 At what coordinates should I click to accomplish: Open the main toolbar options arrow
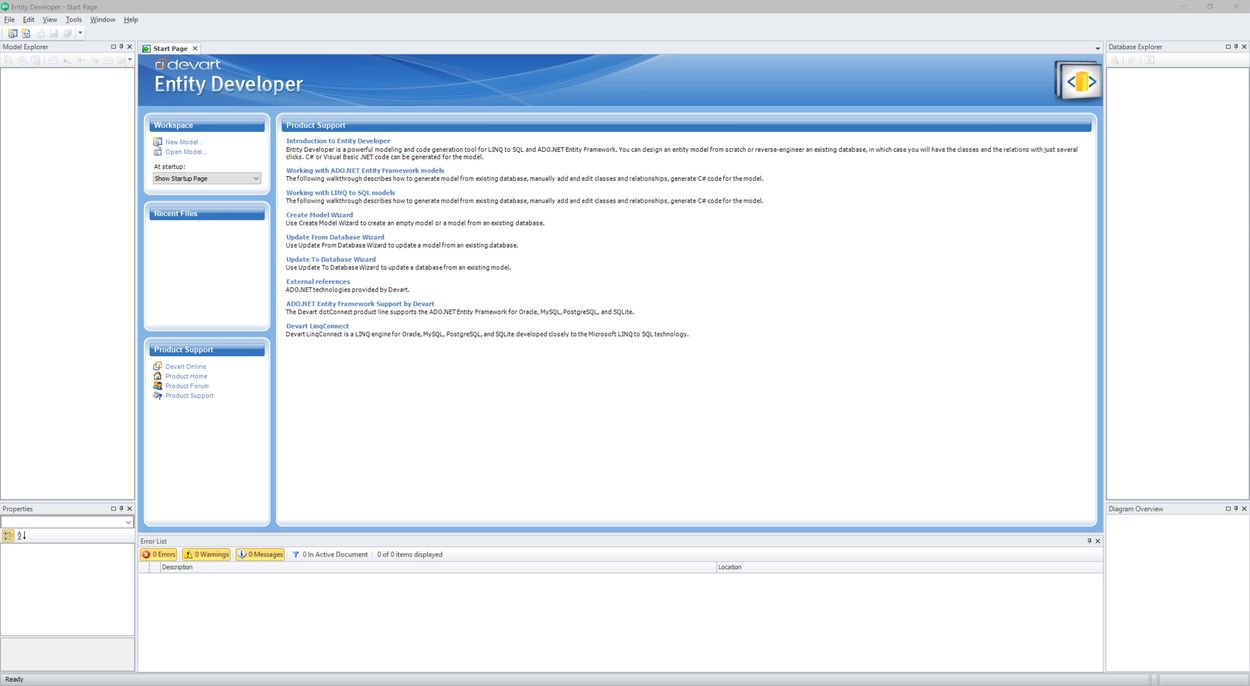[80, 33]
